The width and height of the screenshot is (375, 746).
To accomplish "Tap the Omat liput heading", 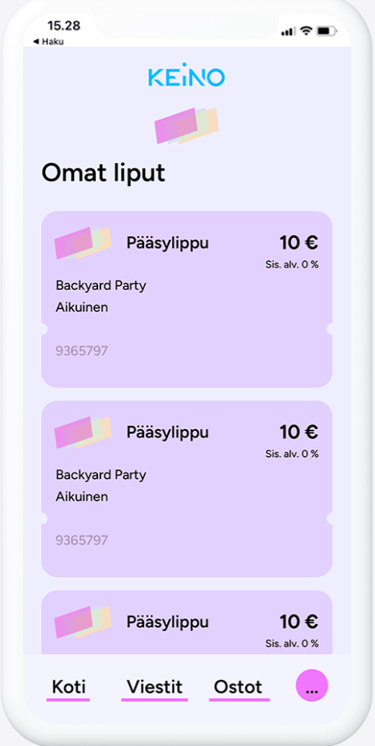I will [x=103, y=173].
